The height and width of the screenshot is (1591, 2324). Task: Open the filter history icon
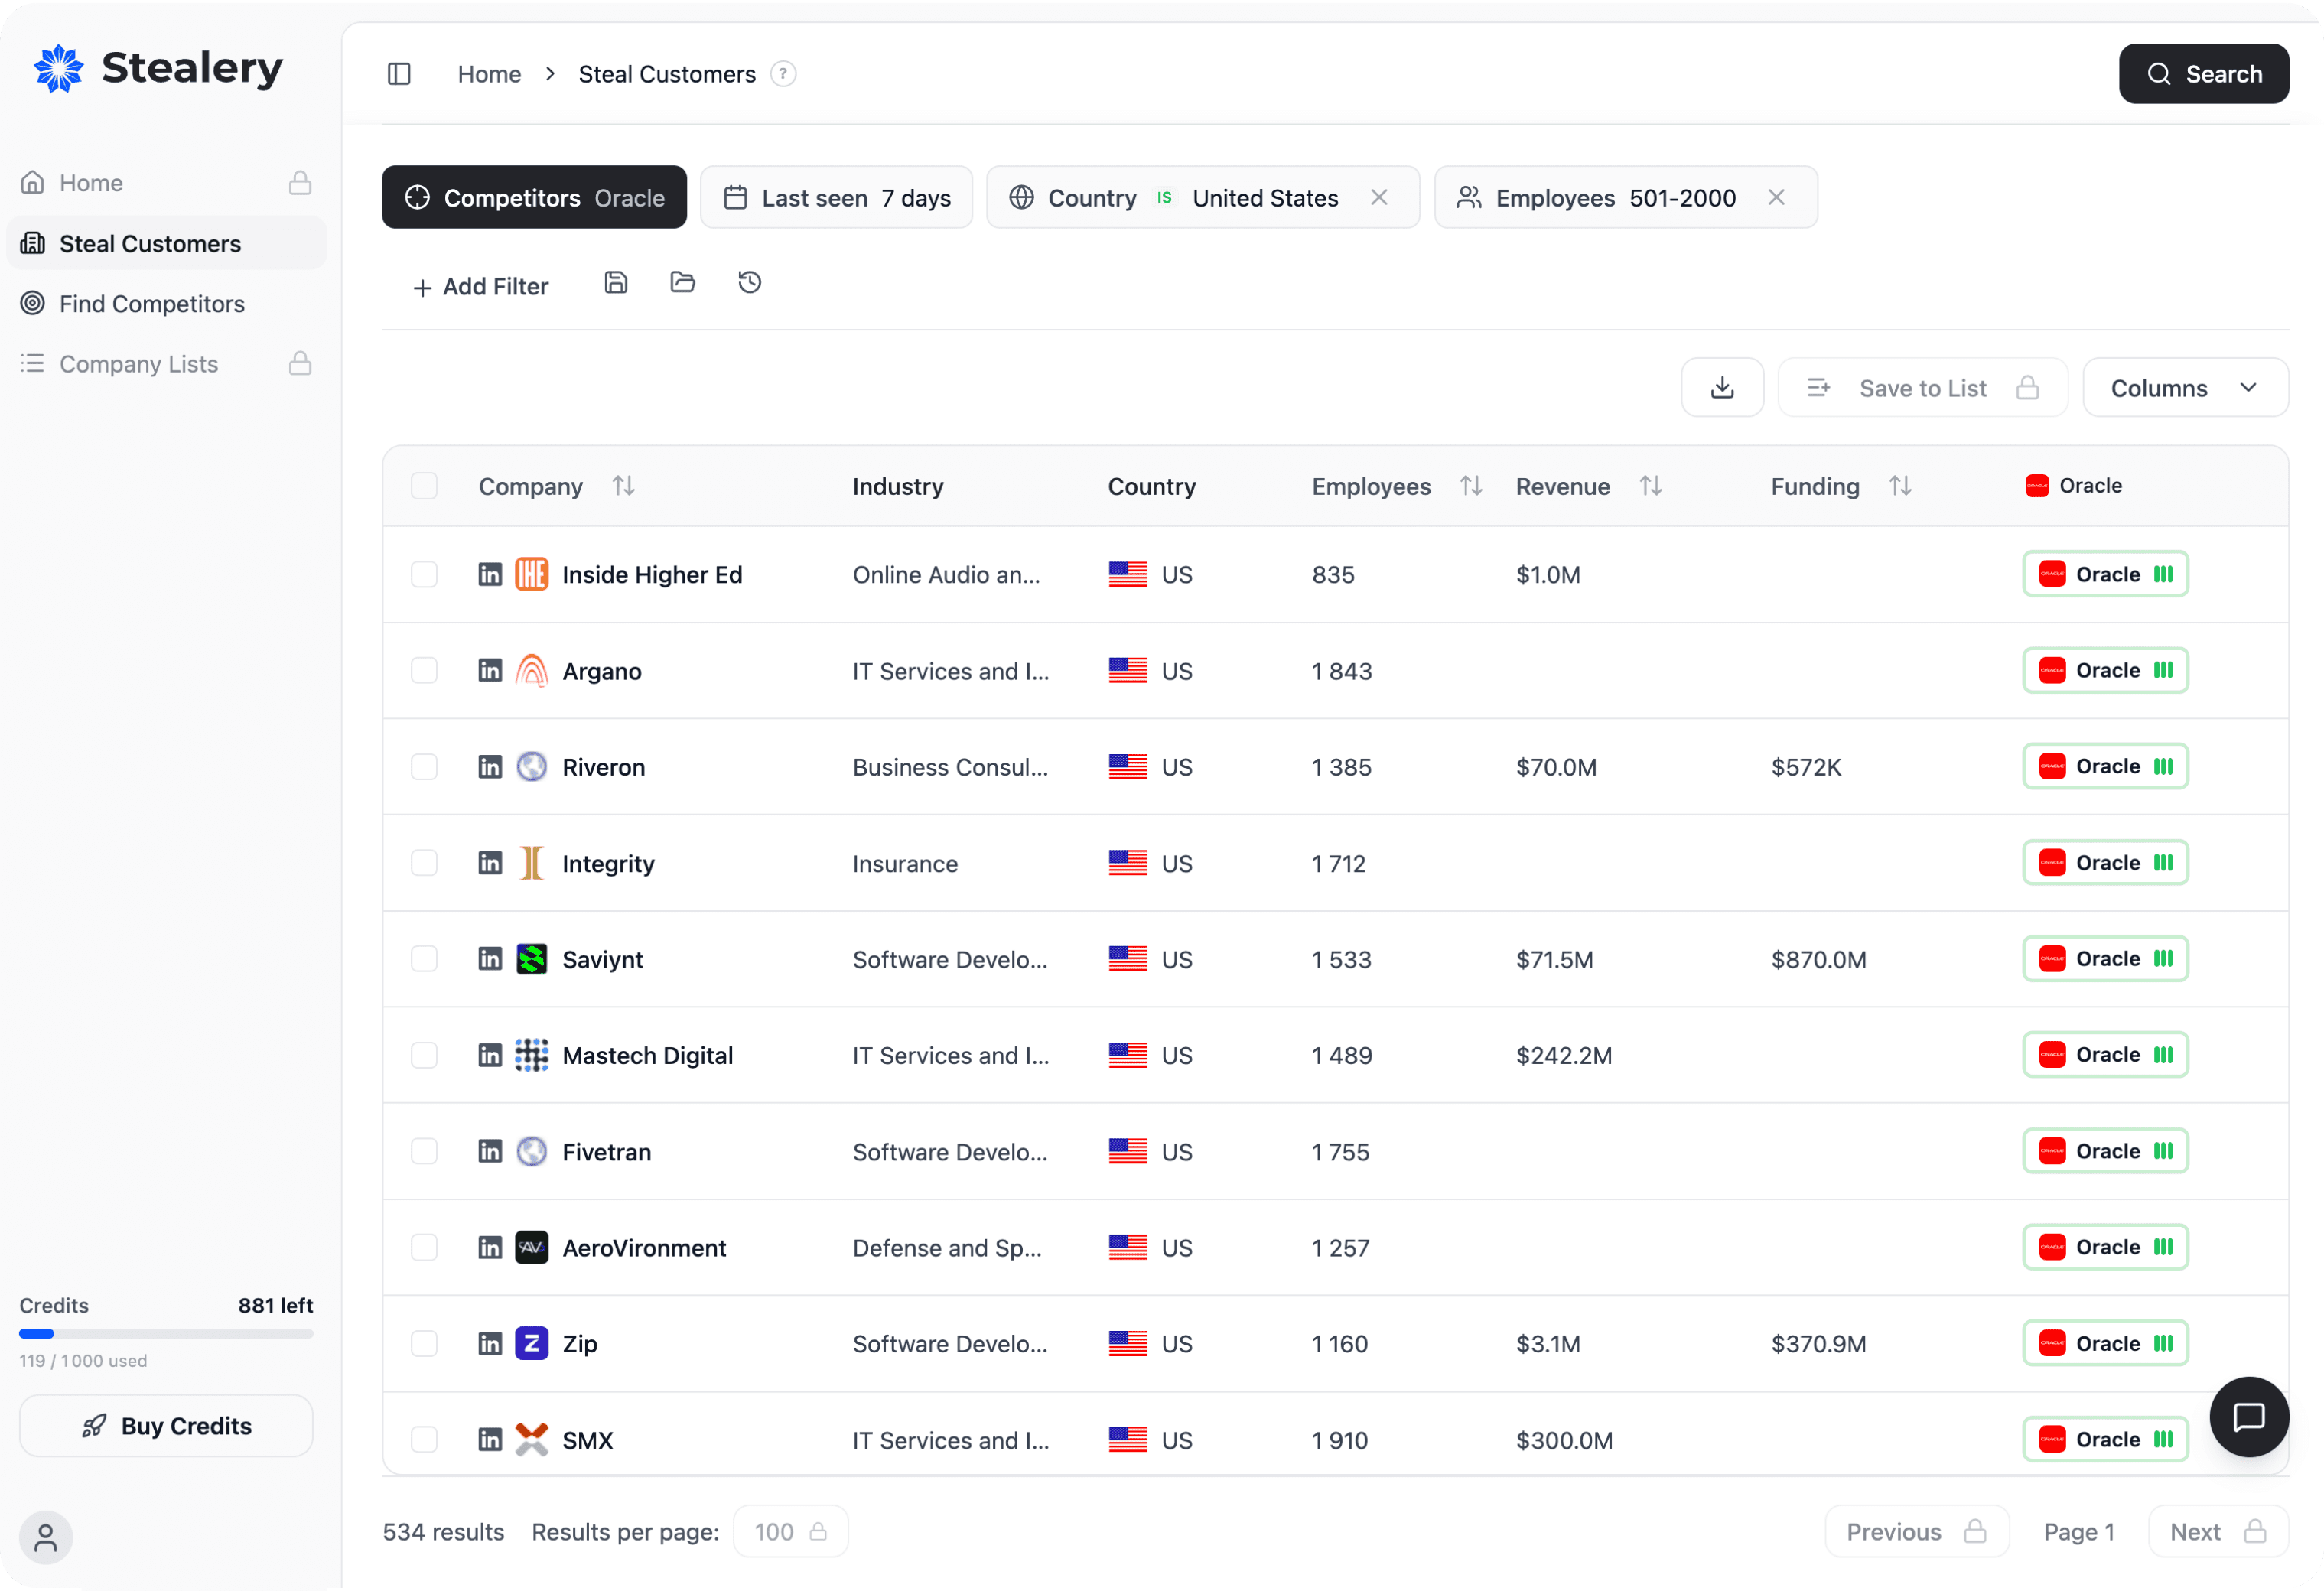749,283
